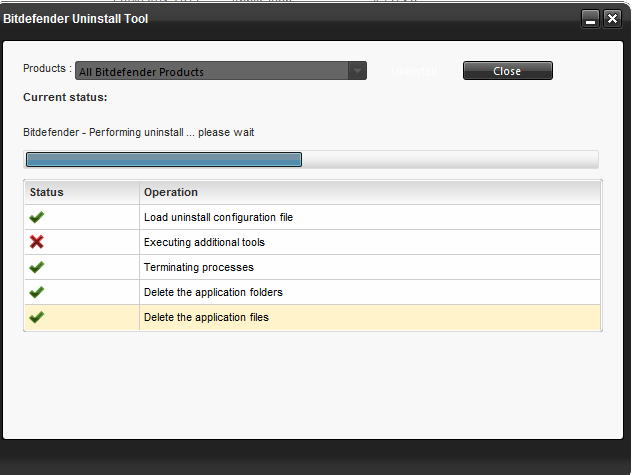Click the Operation column header
Image resolution: width=633 pixels, height=475 pixels.
coord(370,192)
